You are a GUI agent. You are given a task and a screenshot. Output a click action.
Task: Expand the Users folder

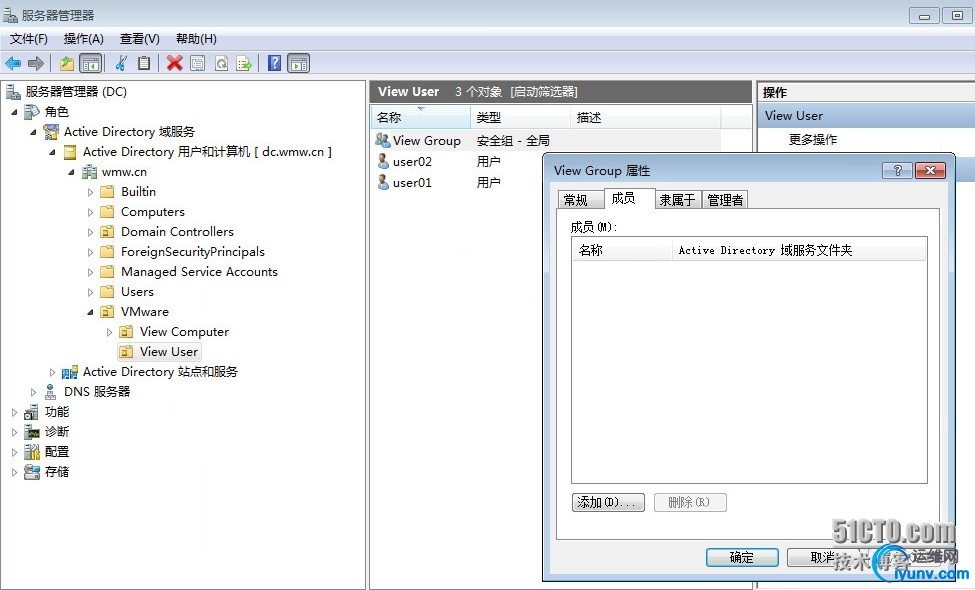click(90, 292)
